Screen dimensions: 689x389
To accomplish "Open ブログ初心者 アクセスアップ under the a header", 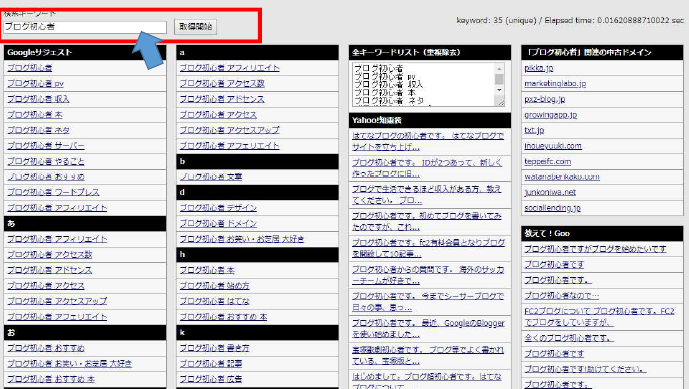I will click(229, 130).
